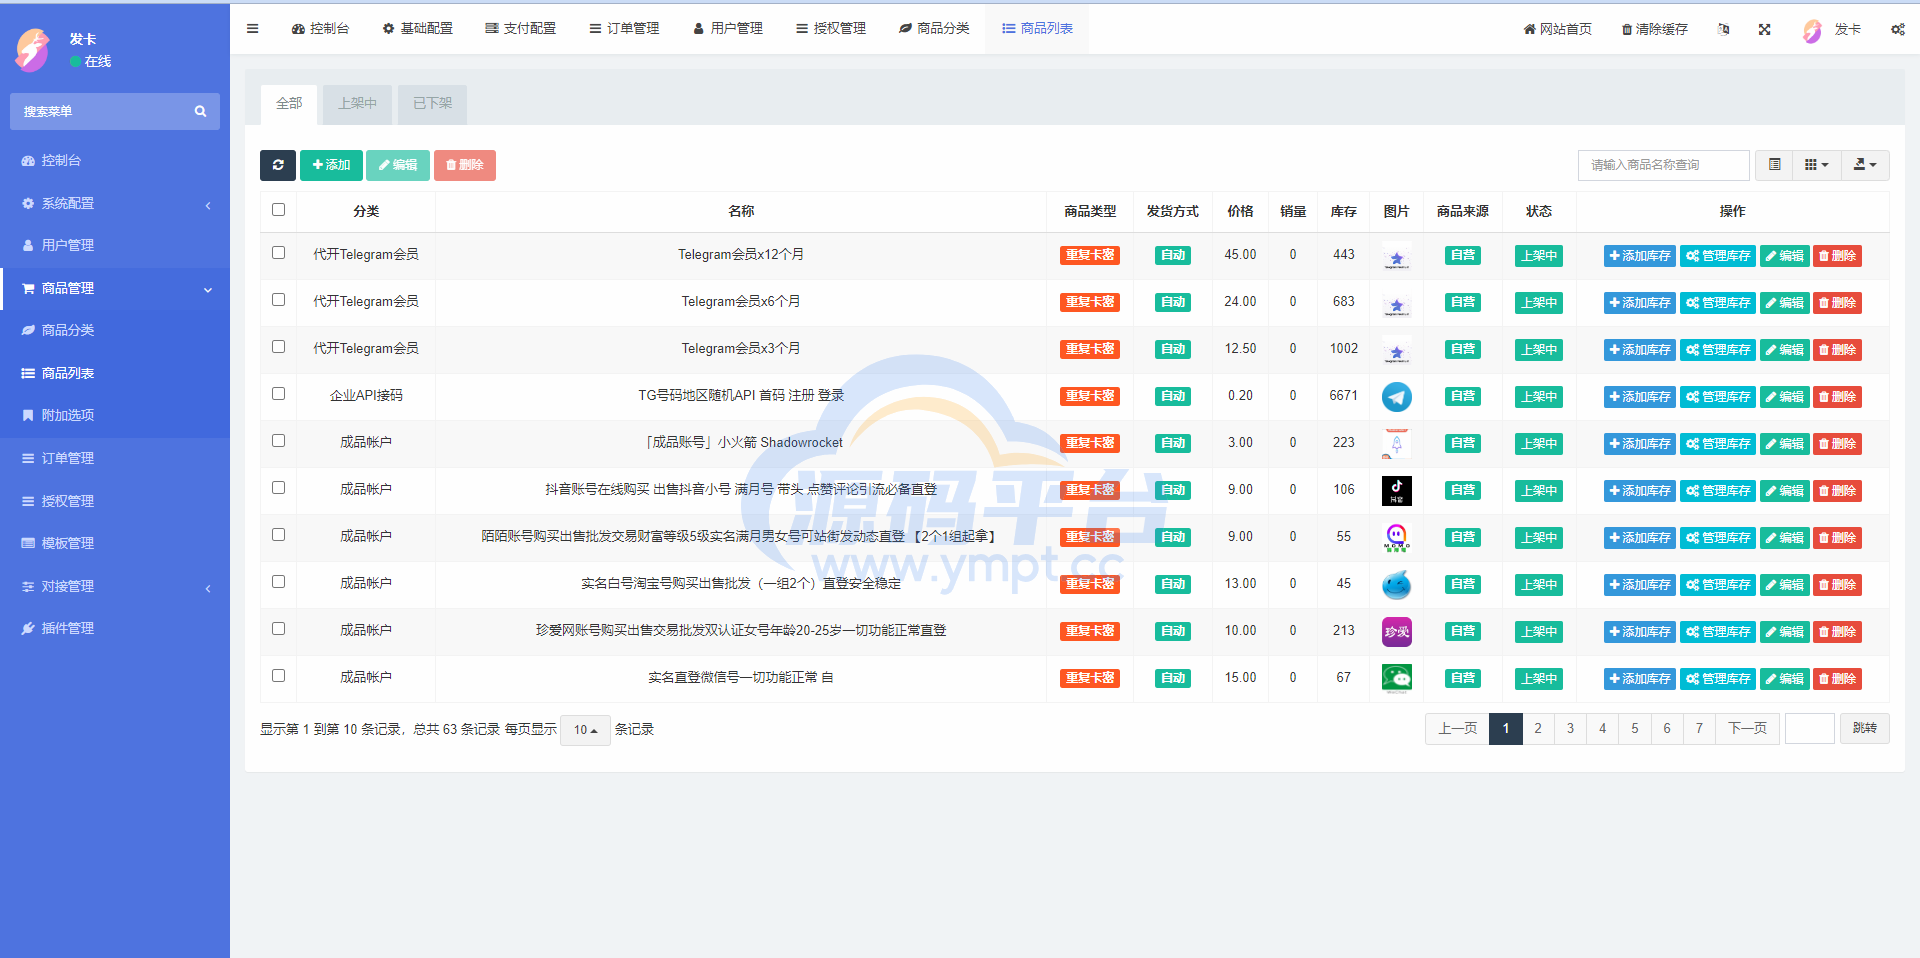Open the Telegram paper-plane product image
Viewport: 1920px width, 958px height.
(x=1397, y=397)
